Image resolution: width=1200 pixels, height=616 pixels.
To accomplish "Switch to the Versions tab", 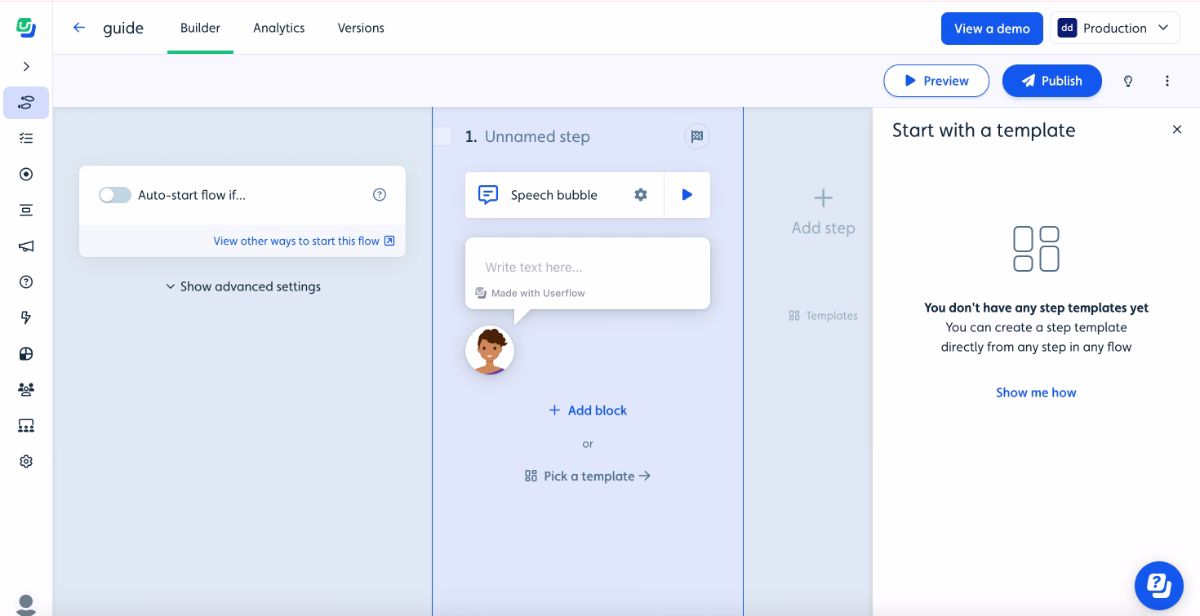I will click(x=360, y=28).
